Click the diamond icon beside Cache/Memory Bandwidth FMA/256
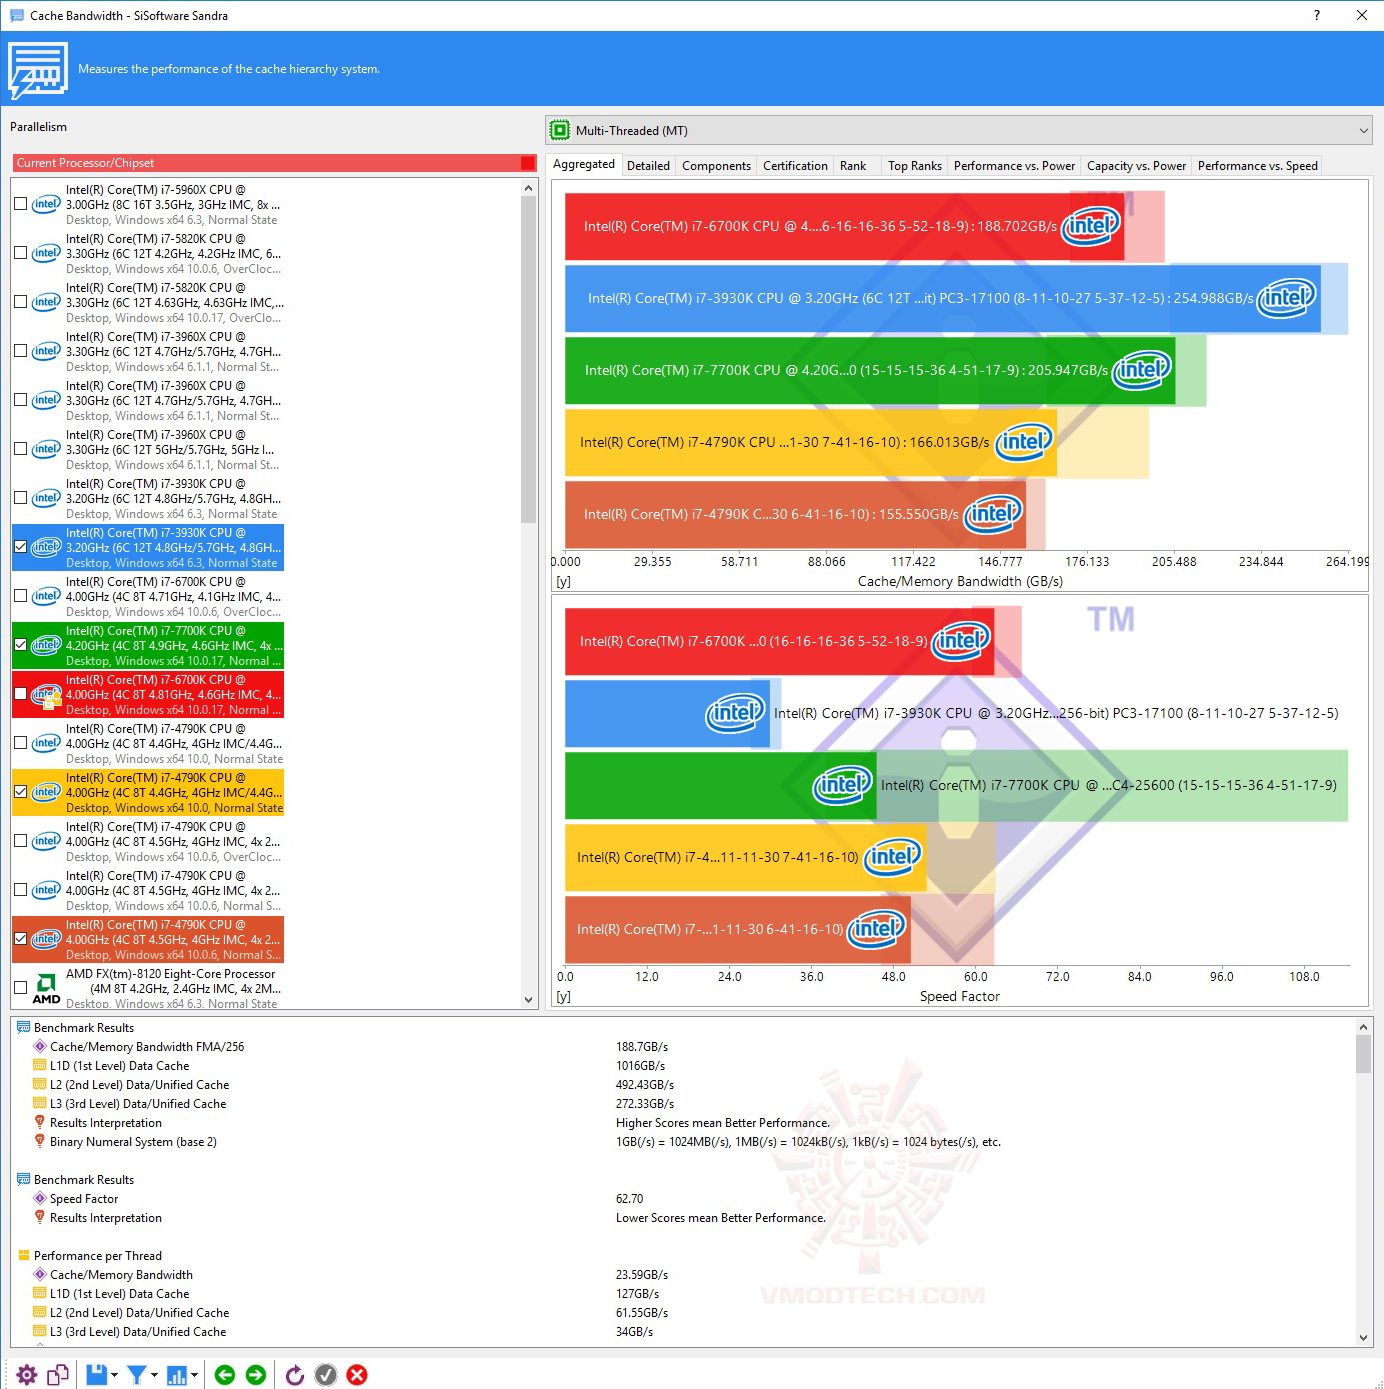1384x1389 pixels. click(x=40, y=1046)
